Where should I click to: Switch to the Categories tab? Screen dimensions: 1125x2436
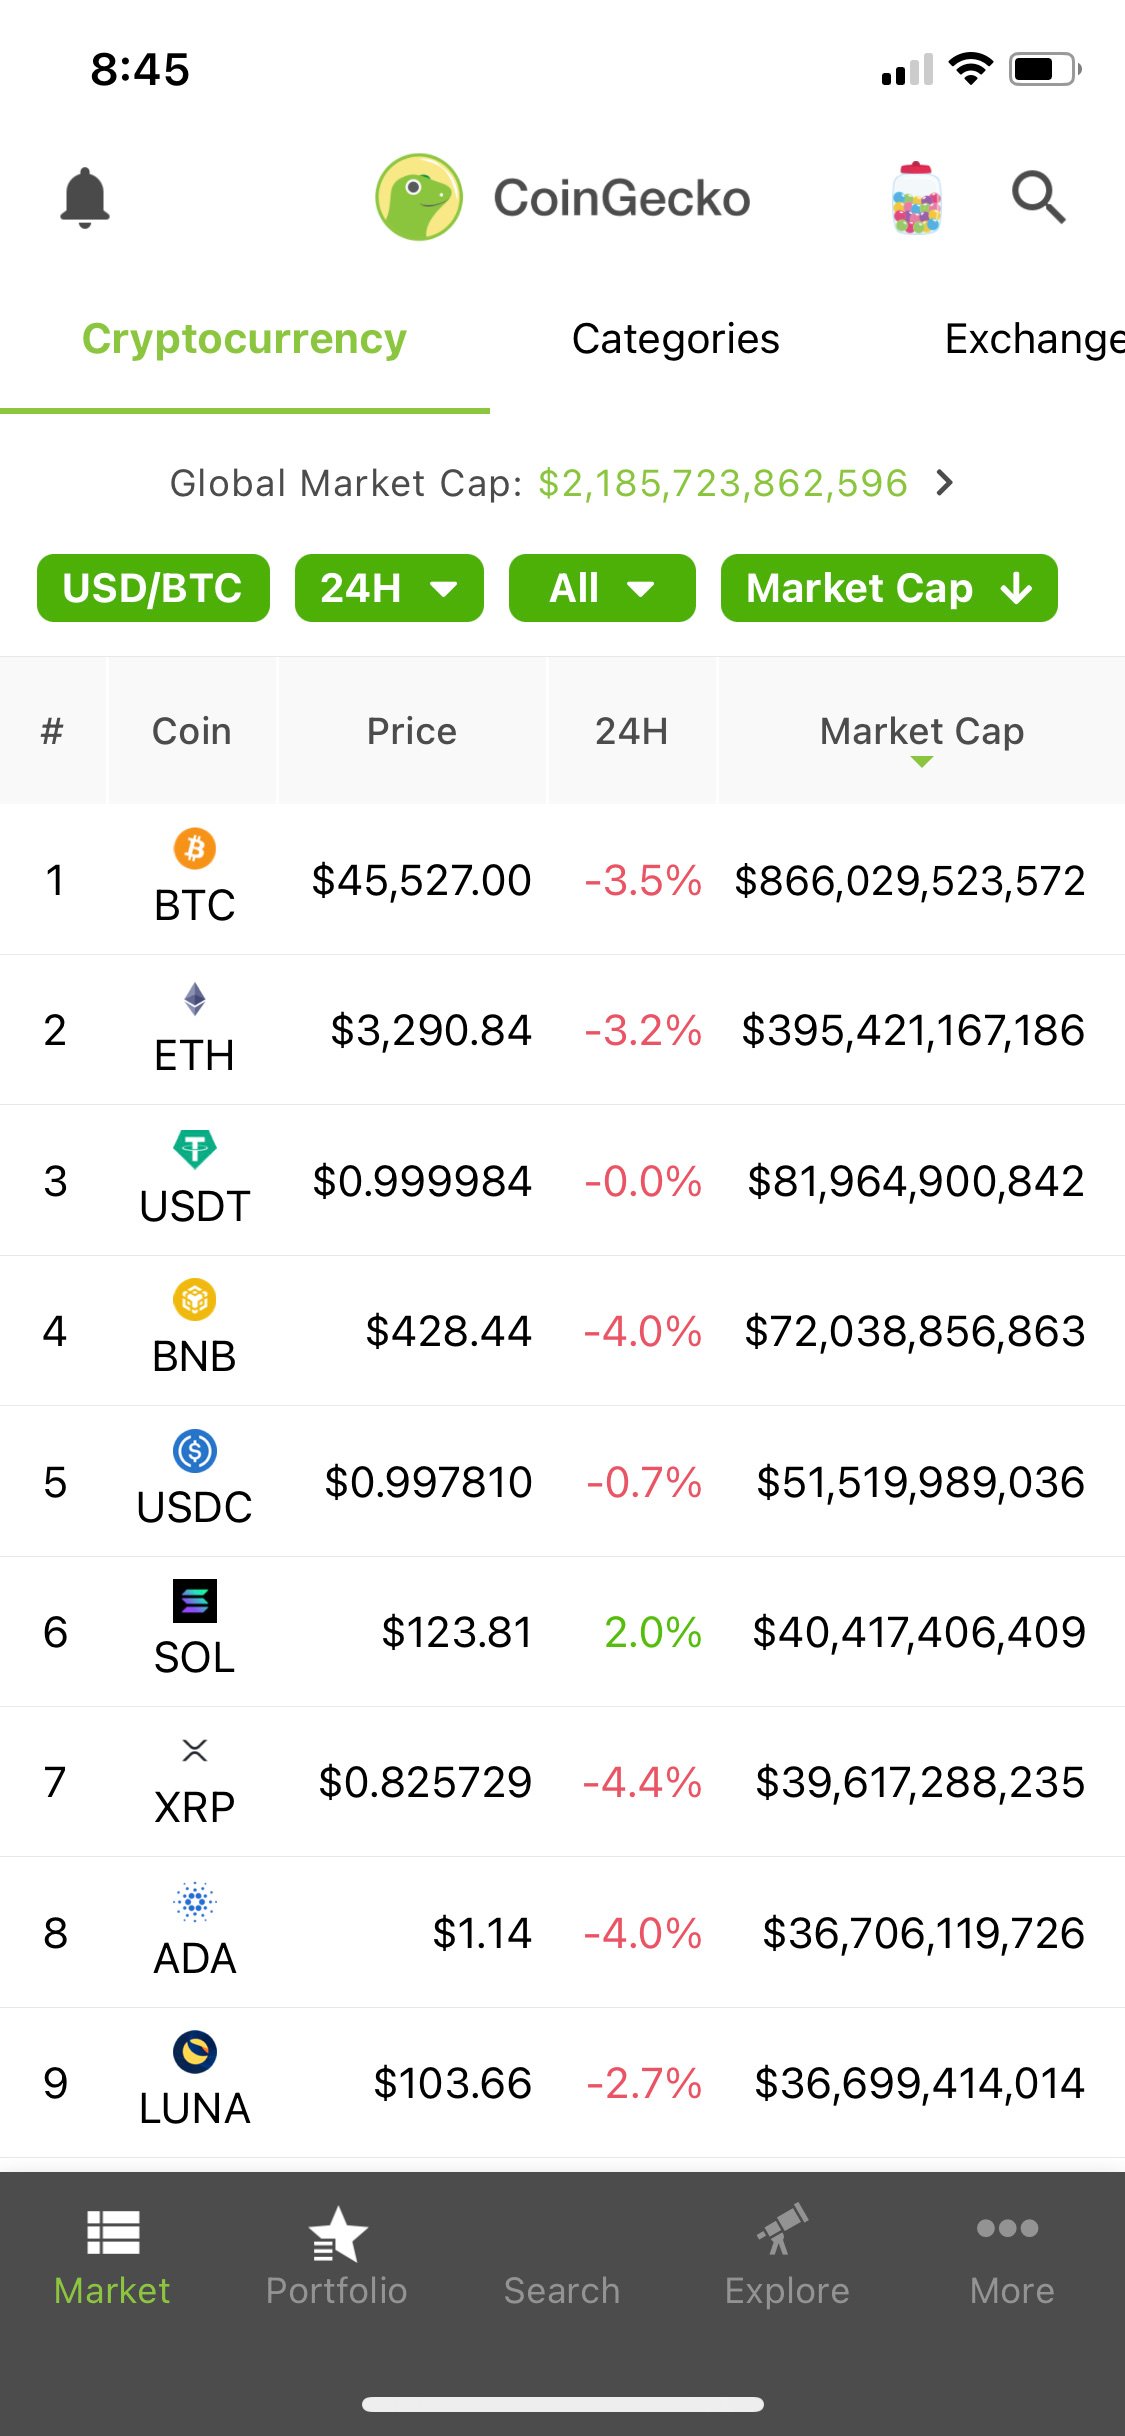(675, 339)
